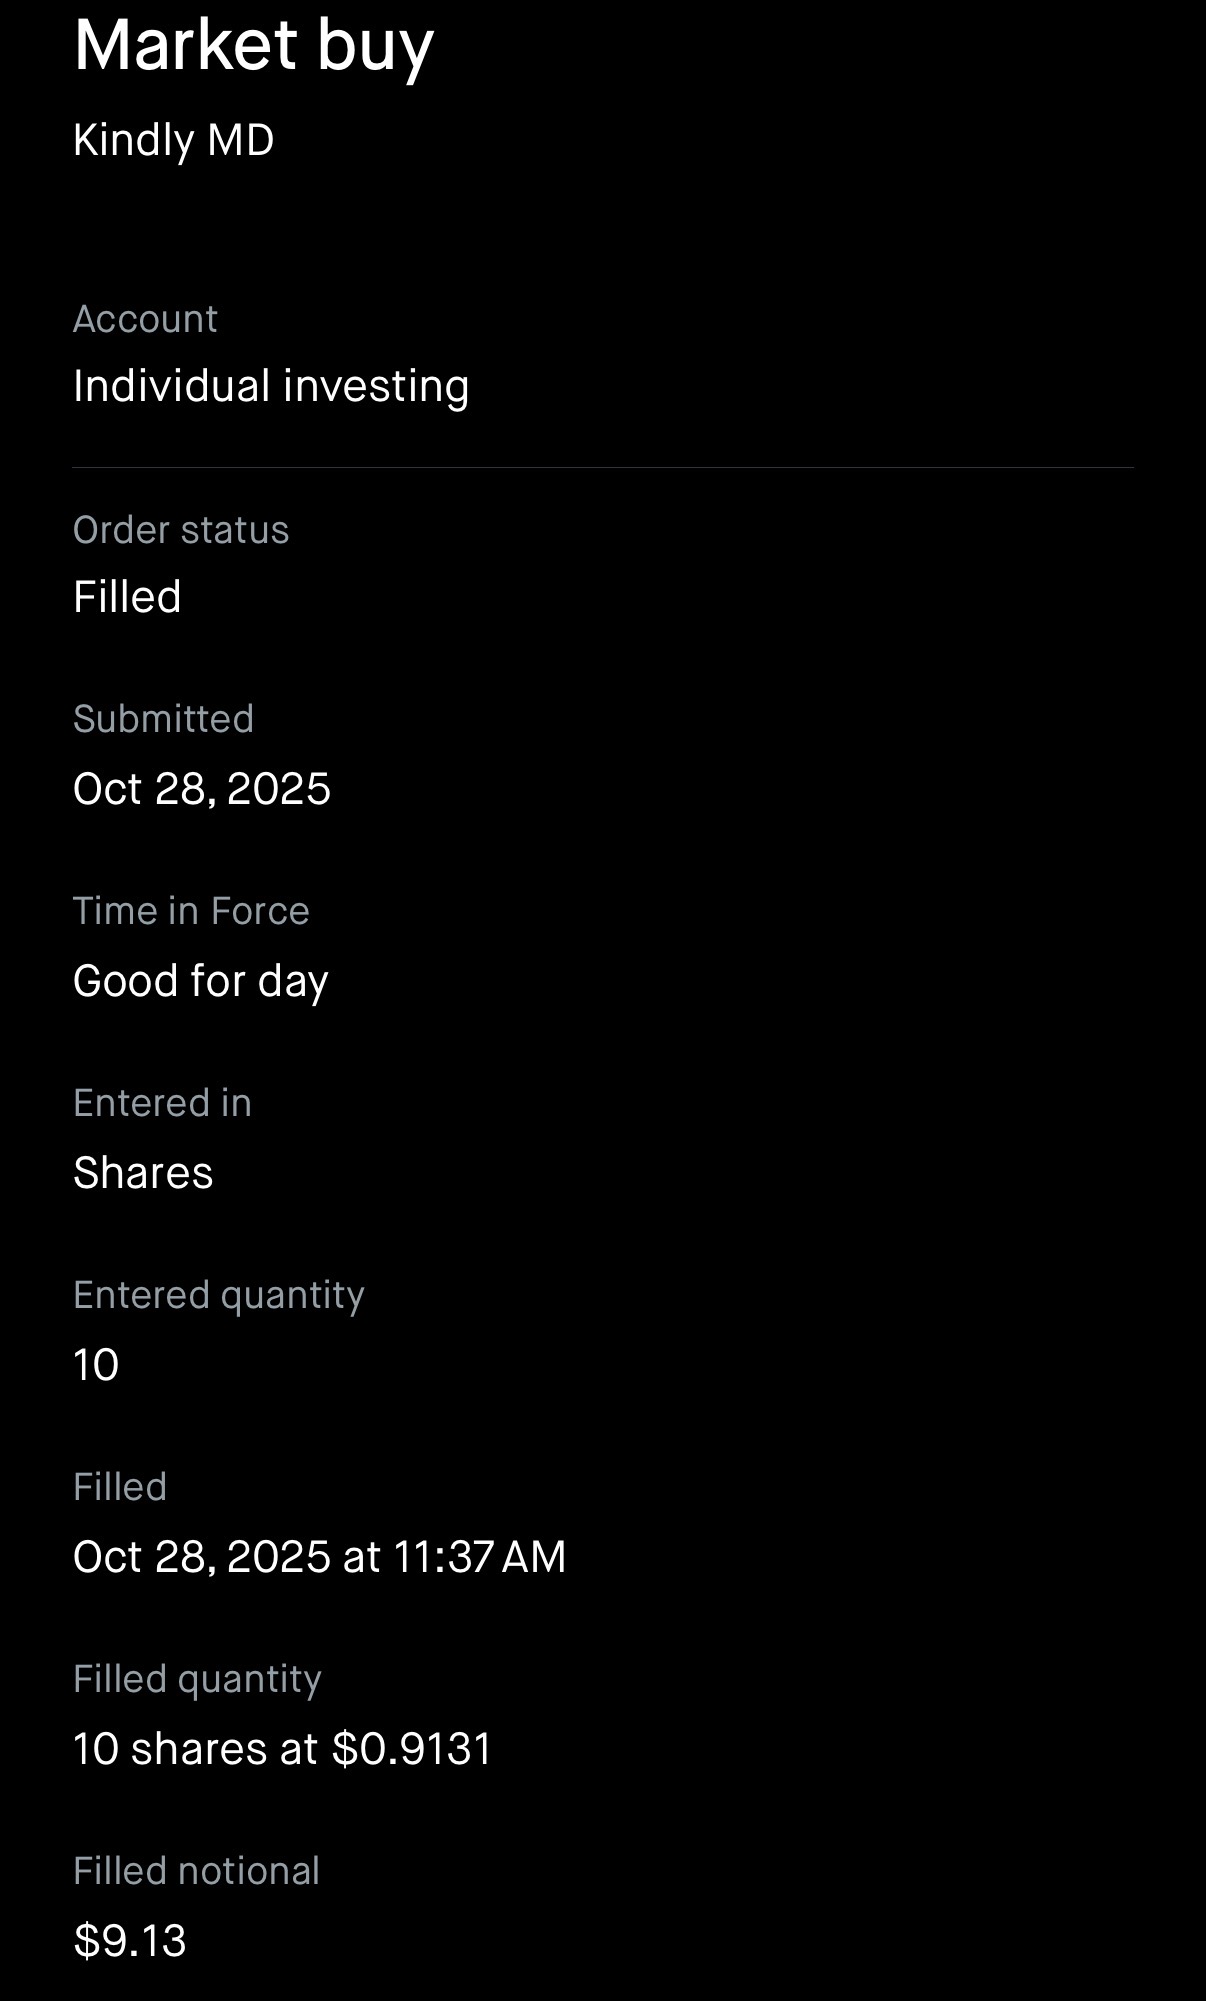Tap the Filled label above the fill time

pyautogui.click(x=120, y=1487)
